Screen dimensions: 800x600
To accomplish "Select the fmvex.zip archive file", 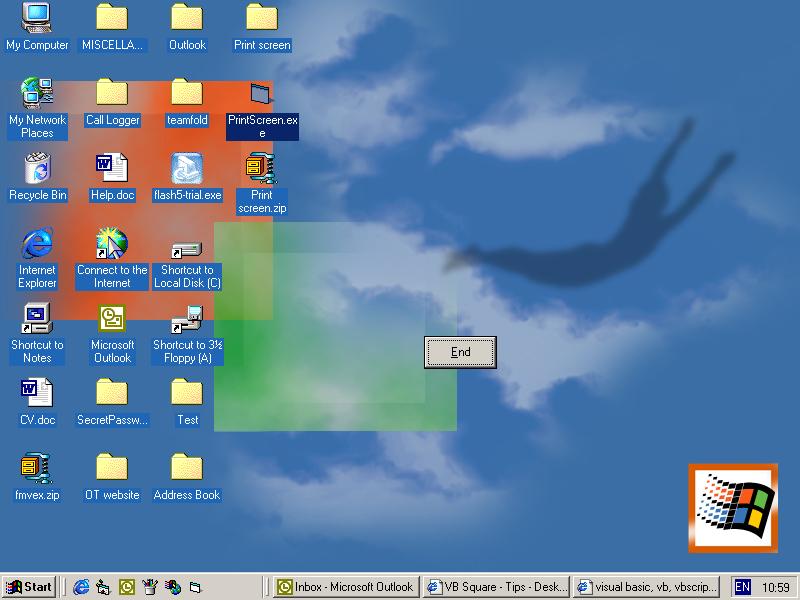I will point(37,469).
